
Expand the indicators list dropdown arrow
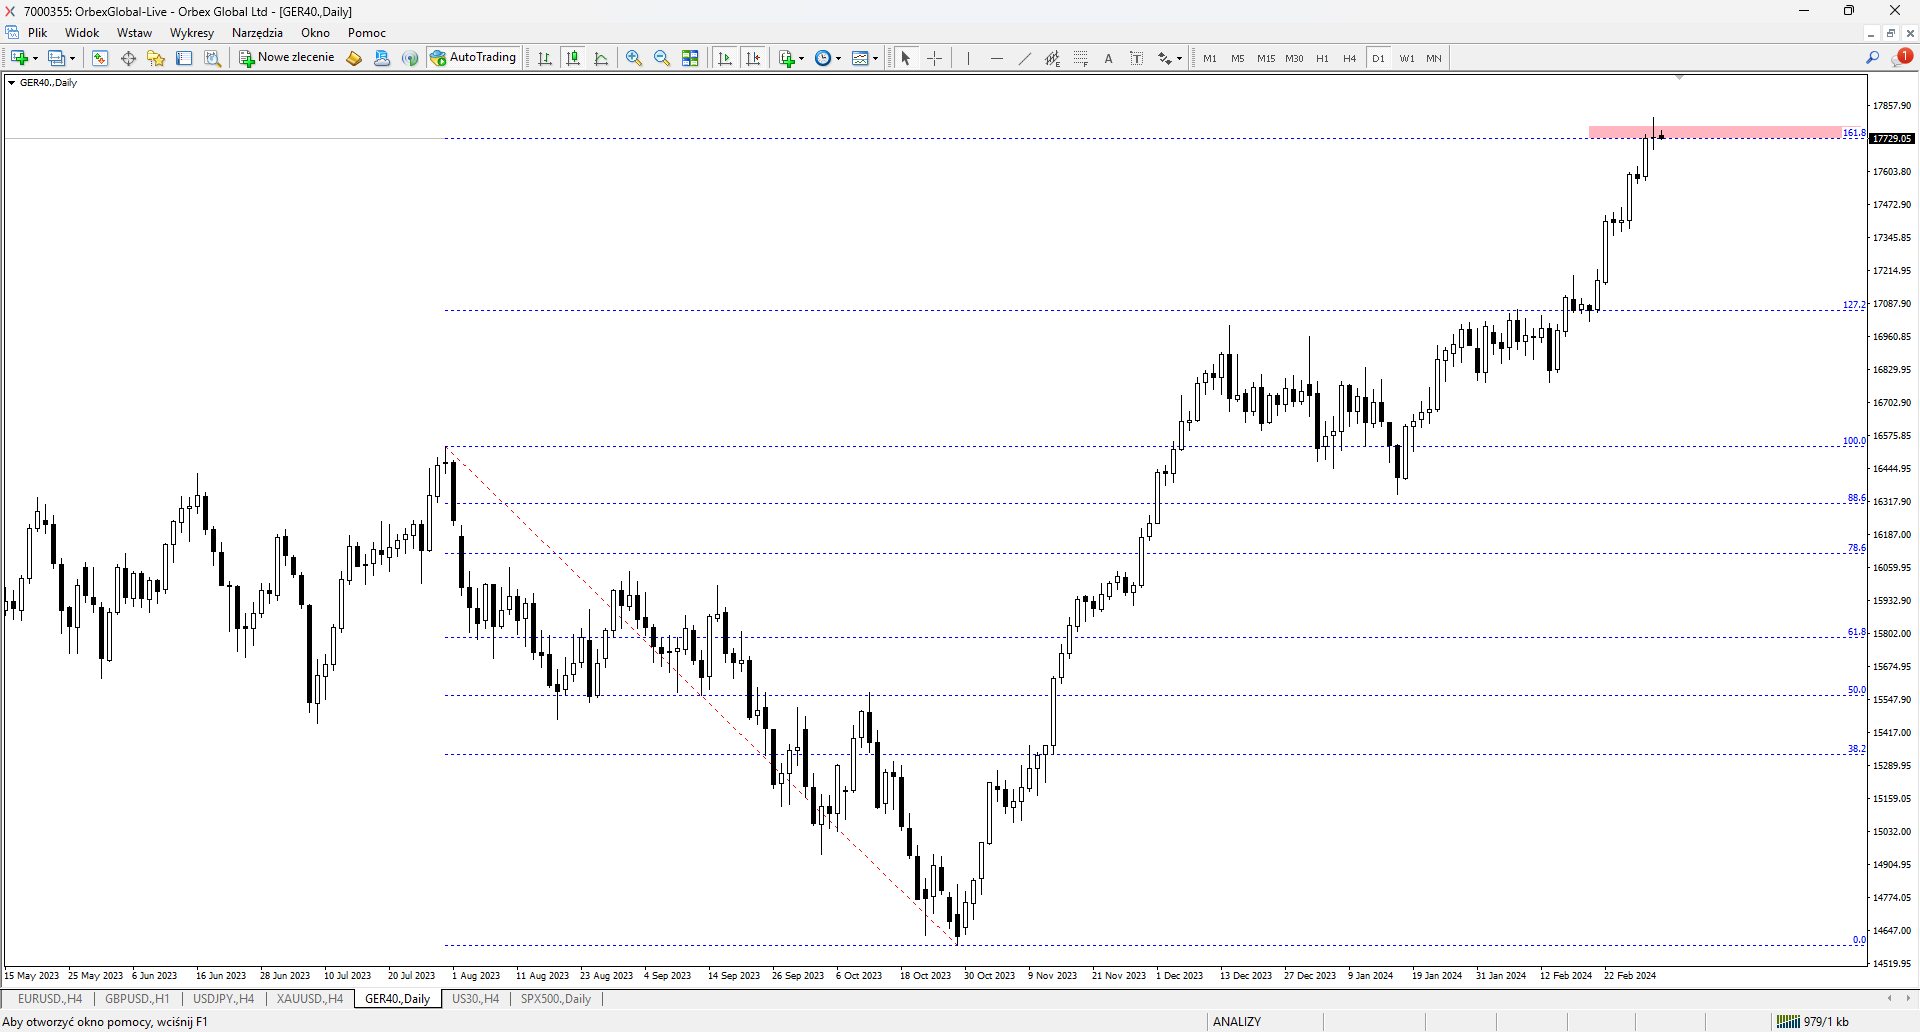tap(802, 59)
